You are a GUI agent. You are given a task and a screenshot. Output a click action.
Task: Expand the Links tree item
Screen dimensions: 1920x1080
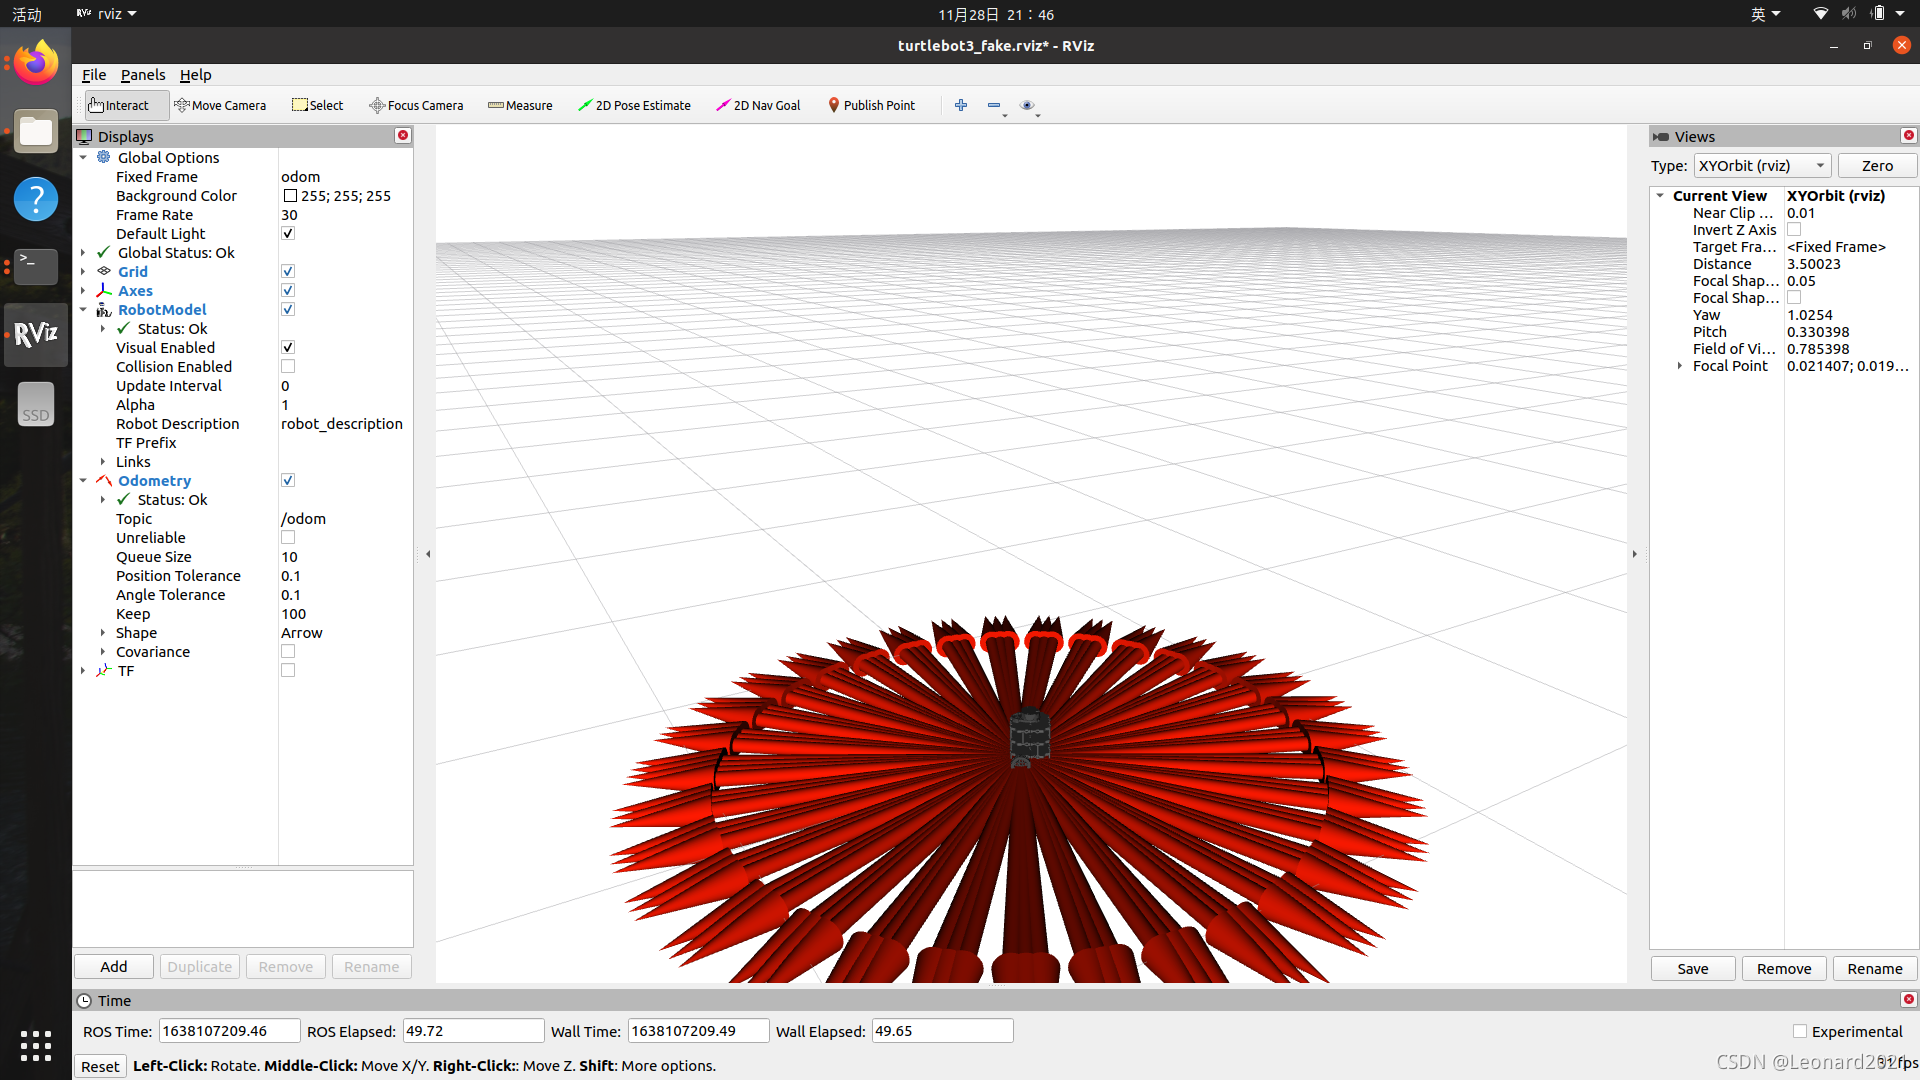103,462
